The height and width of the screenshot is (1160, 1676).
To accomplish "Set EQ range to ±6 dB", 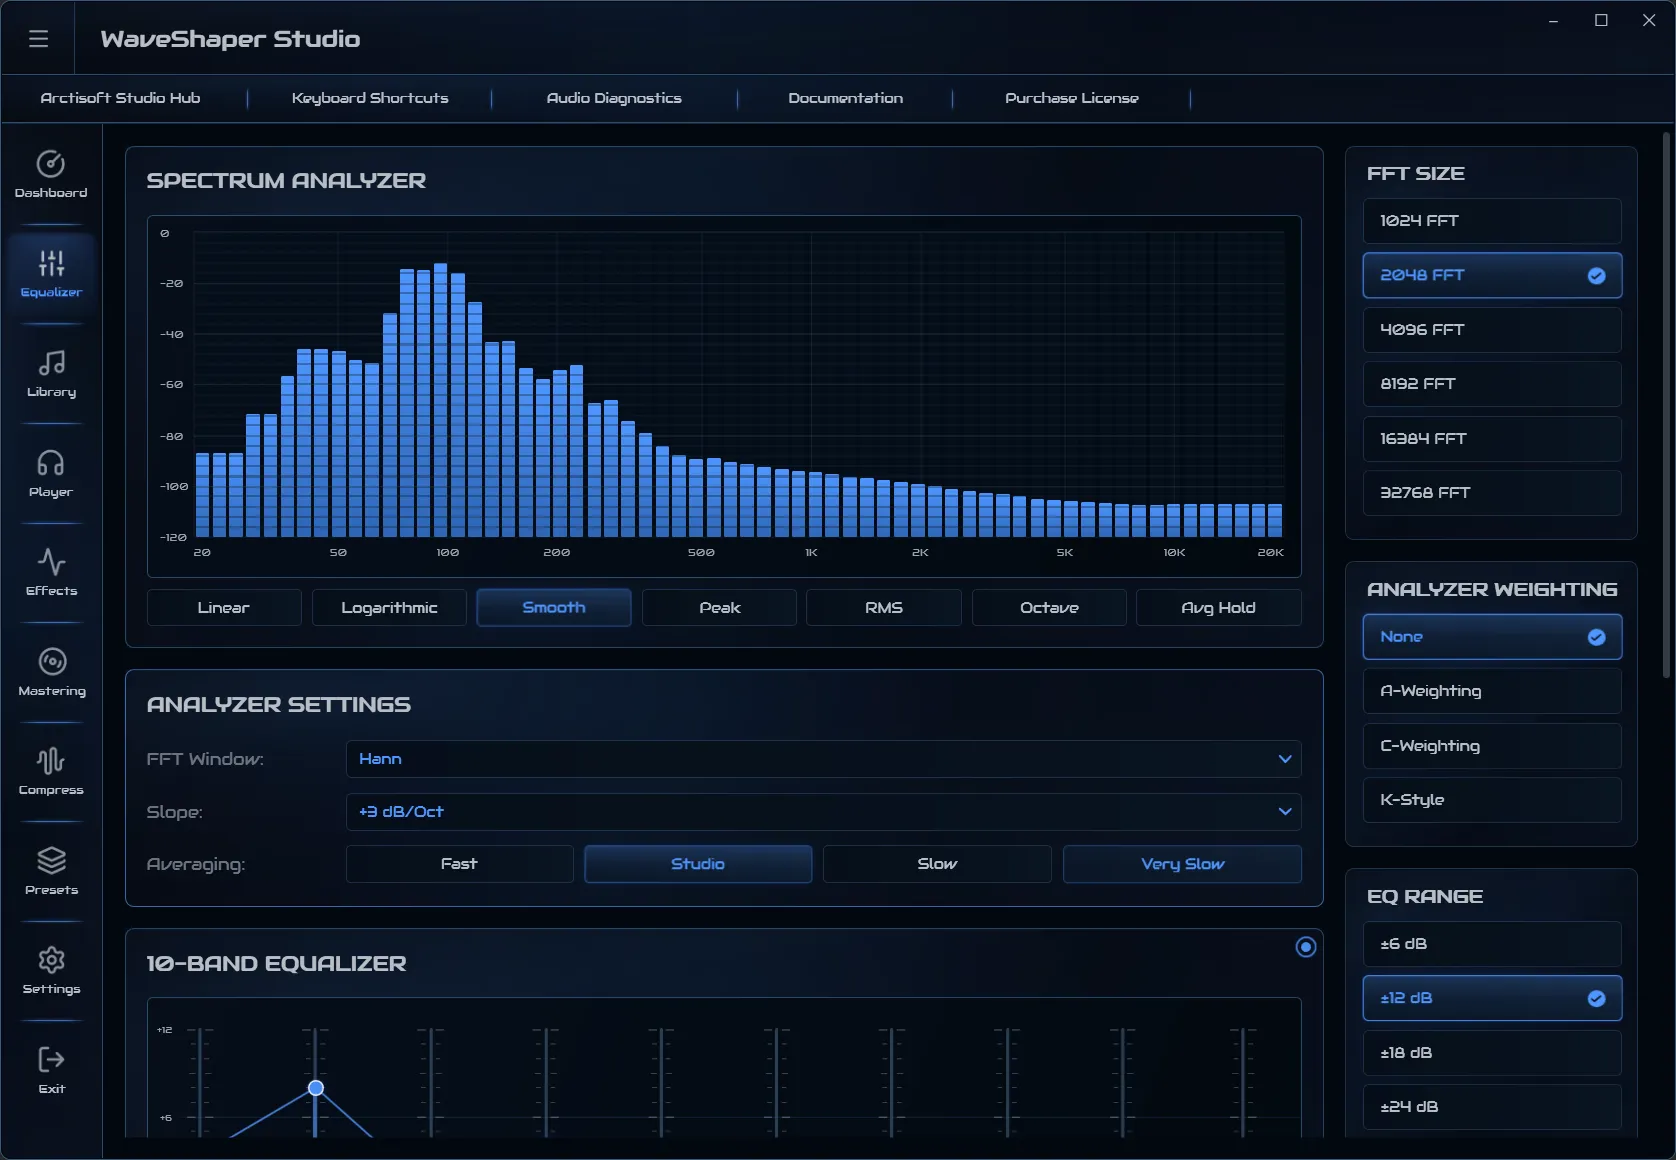I will (x=1492, y=944).
